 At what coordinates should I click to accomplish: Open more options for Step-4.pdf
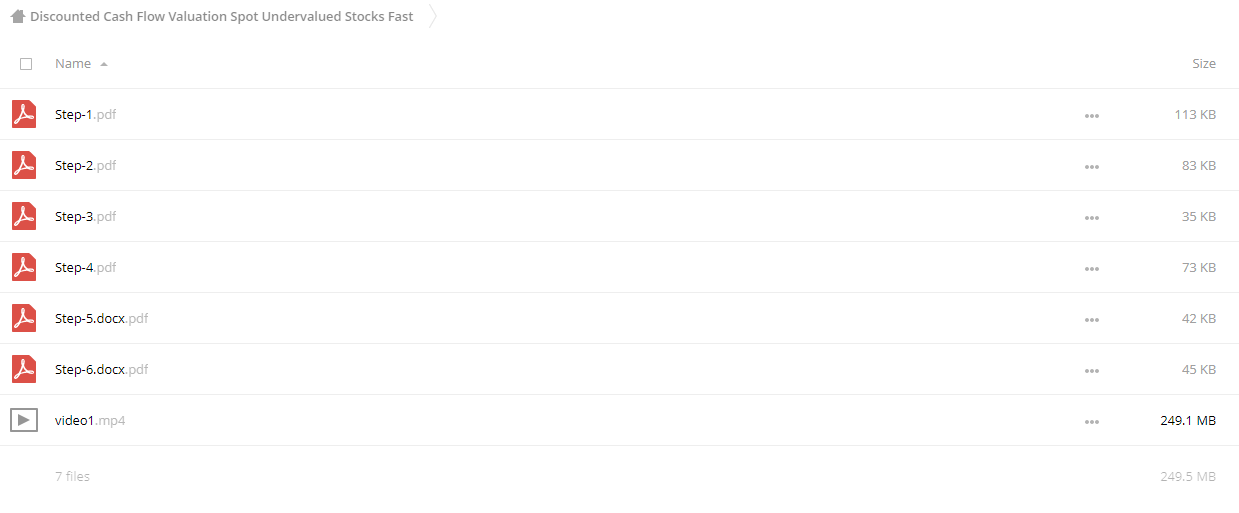tap(1092, 269)
